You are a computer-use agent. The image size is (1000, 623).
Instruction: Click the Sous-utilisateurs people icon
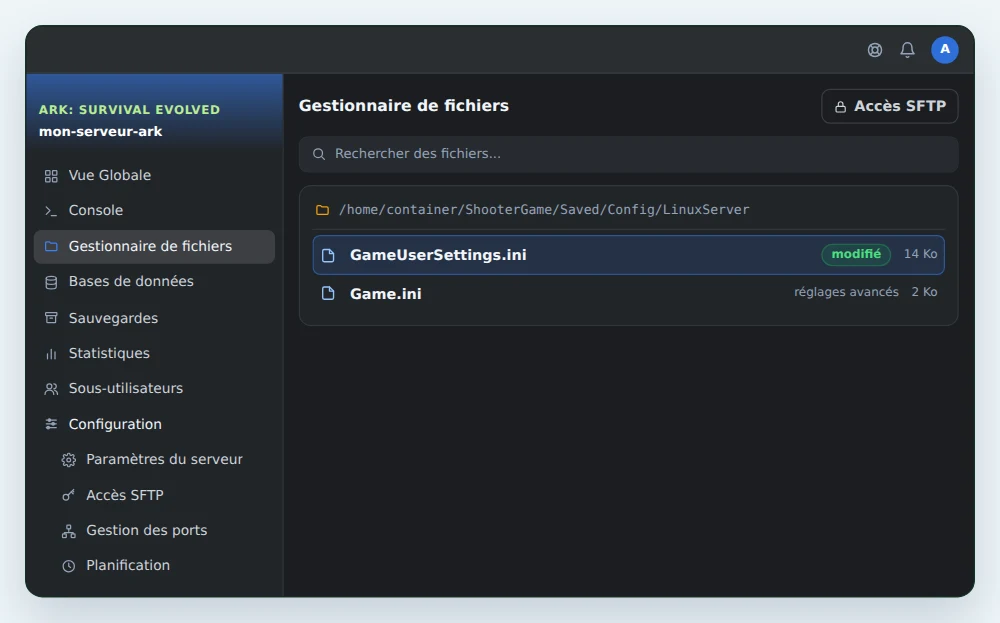tap(51, 389)
